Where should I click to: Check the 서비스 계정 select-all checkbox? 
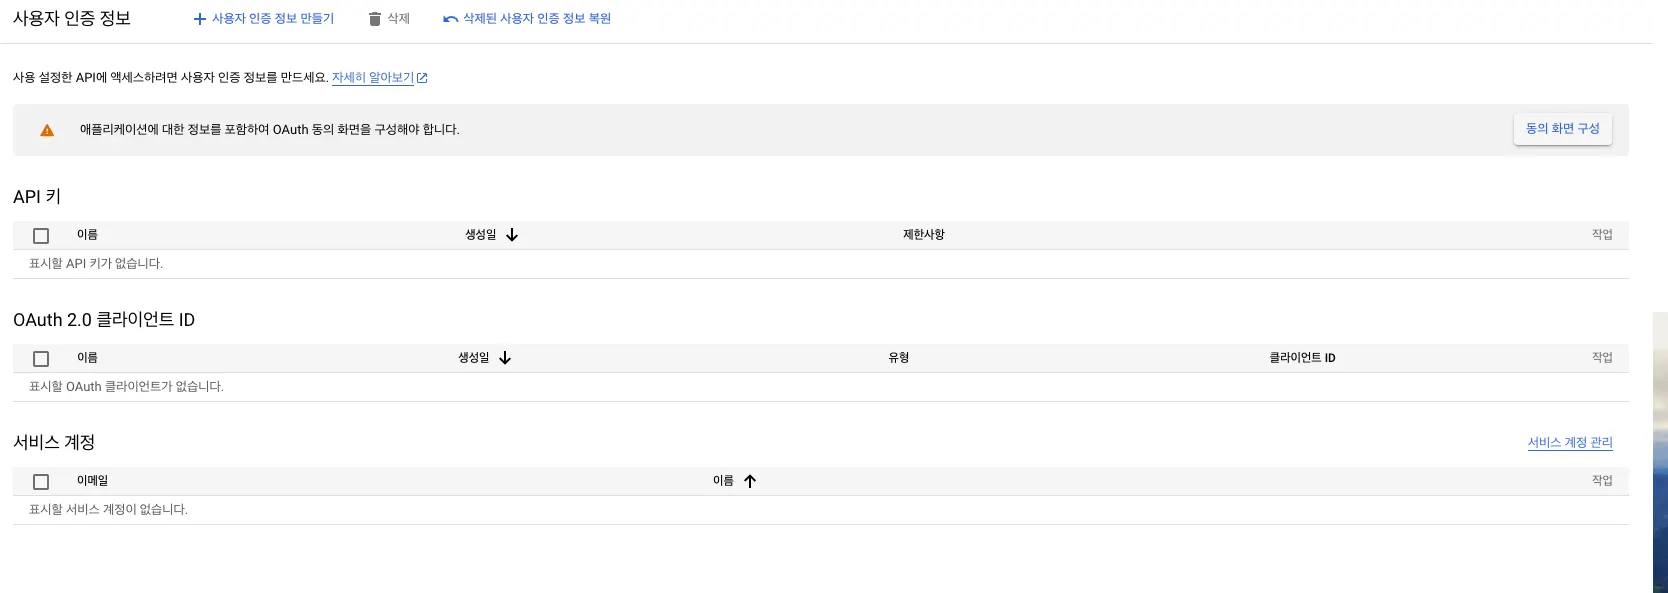[41, 482]
